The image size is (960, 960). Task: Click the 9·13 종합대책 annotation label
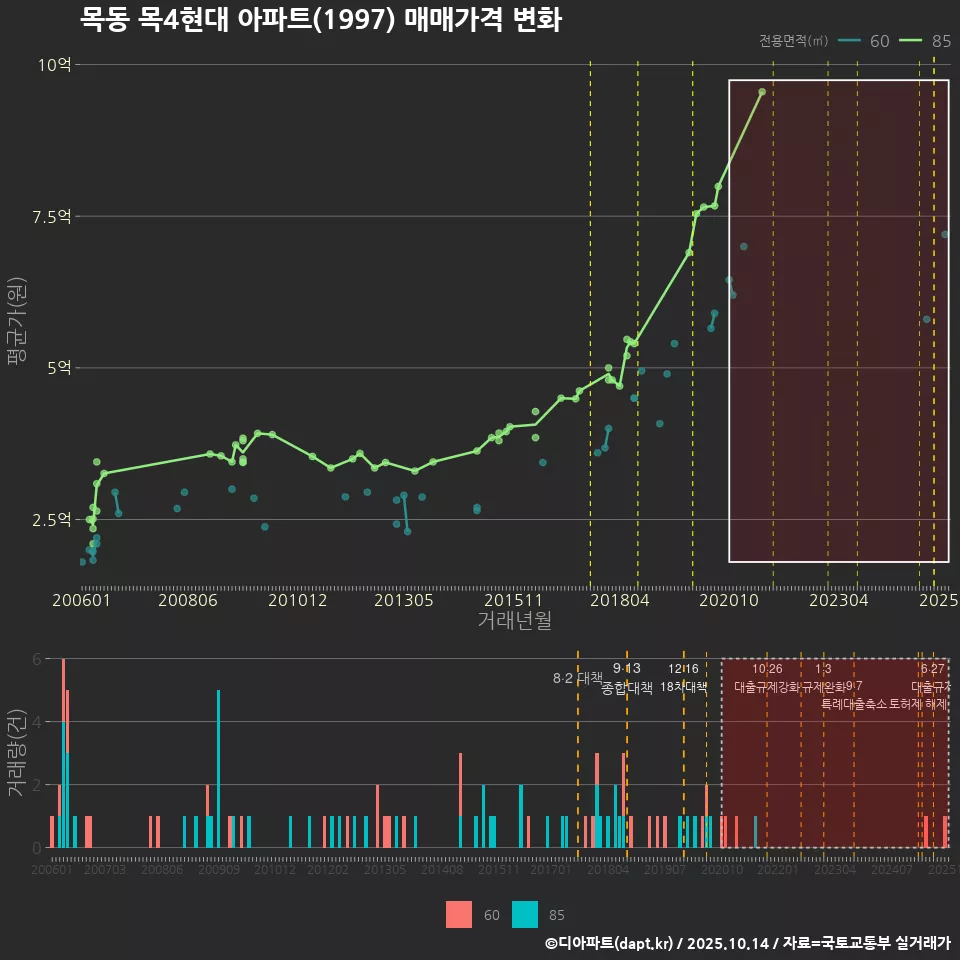click(627, 678)
